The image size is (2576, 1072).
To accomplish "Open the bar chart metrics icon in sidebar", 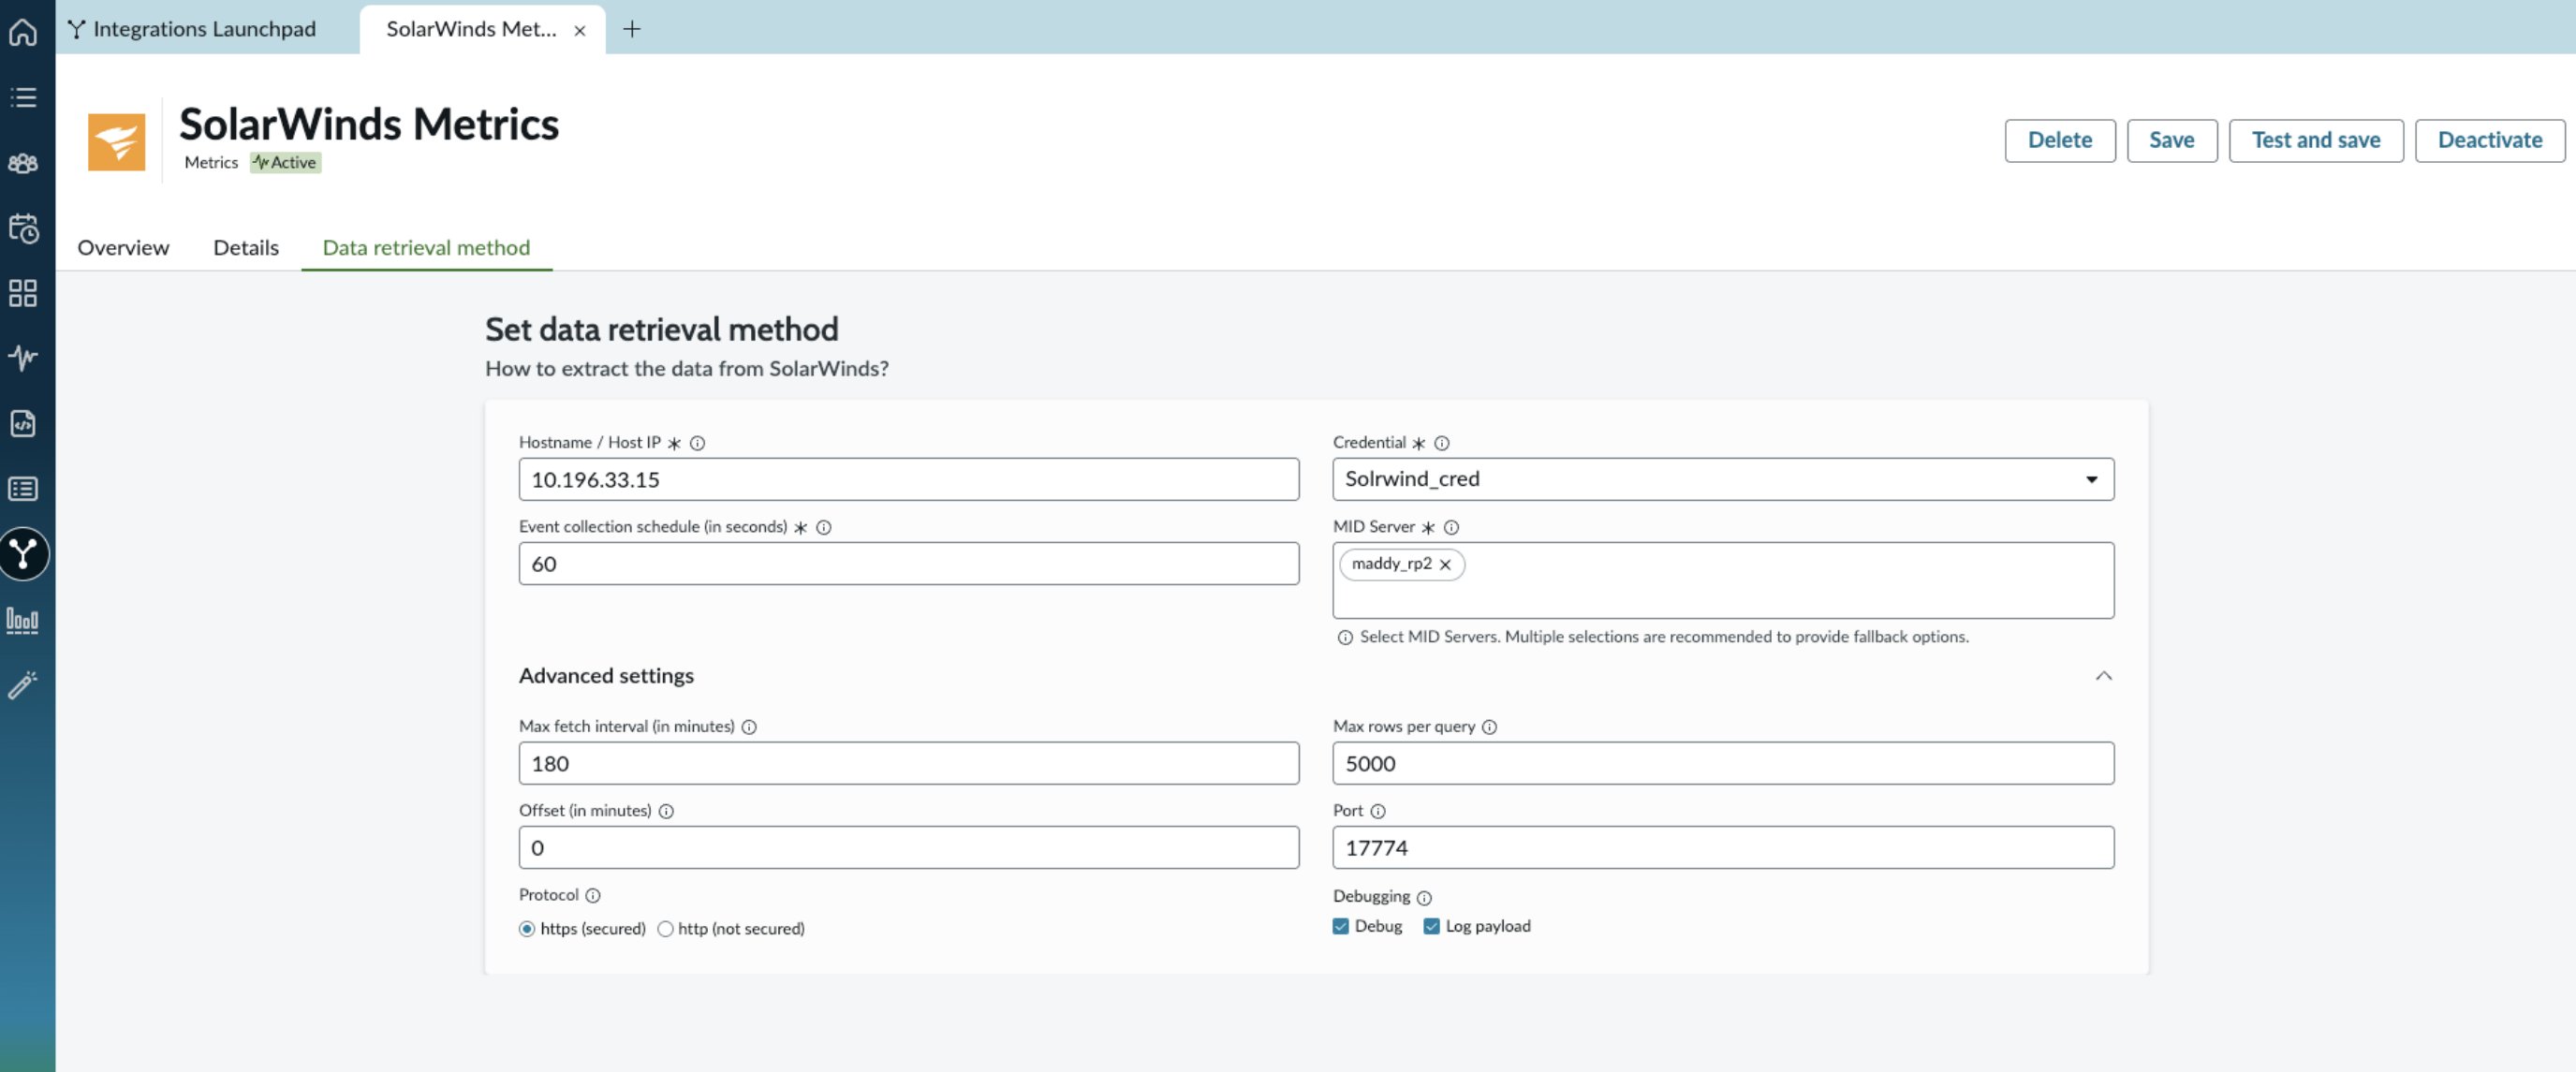I will (x=23, y=620).
